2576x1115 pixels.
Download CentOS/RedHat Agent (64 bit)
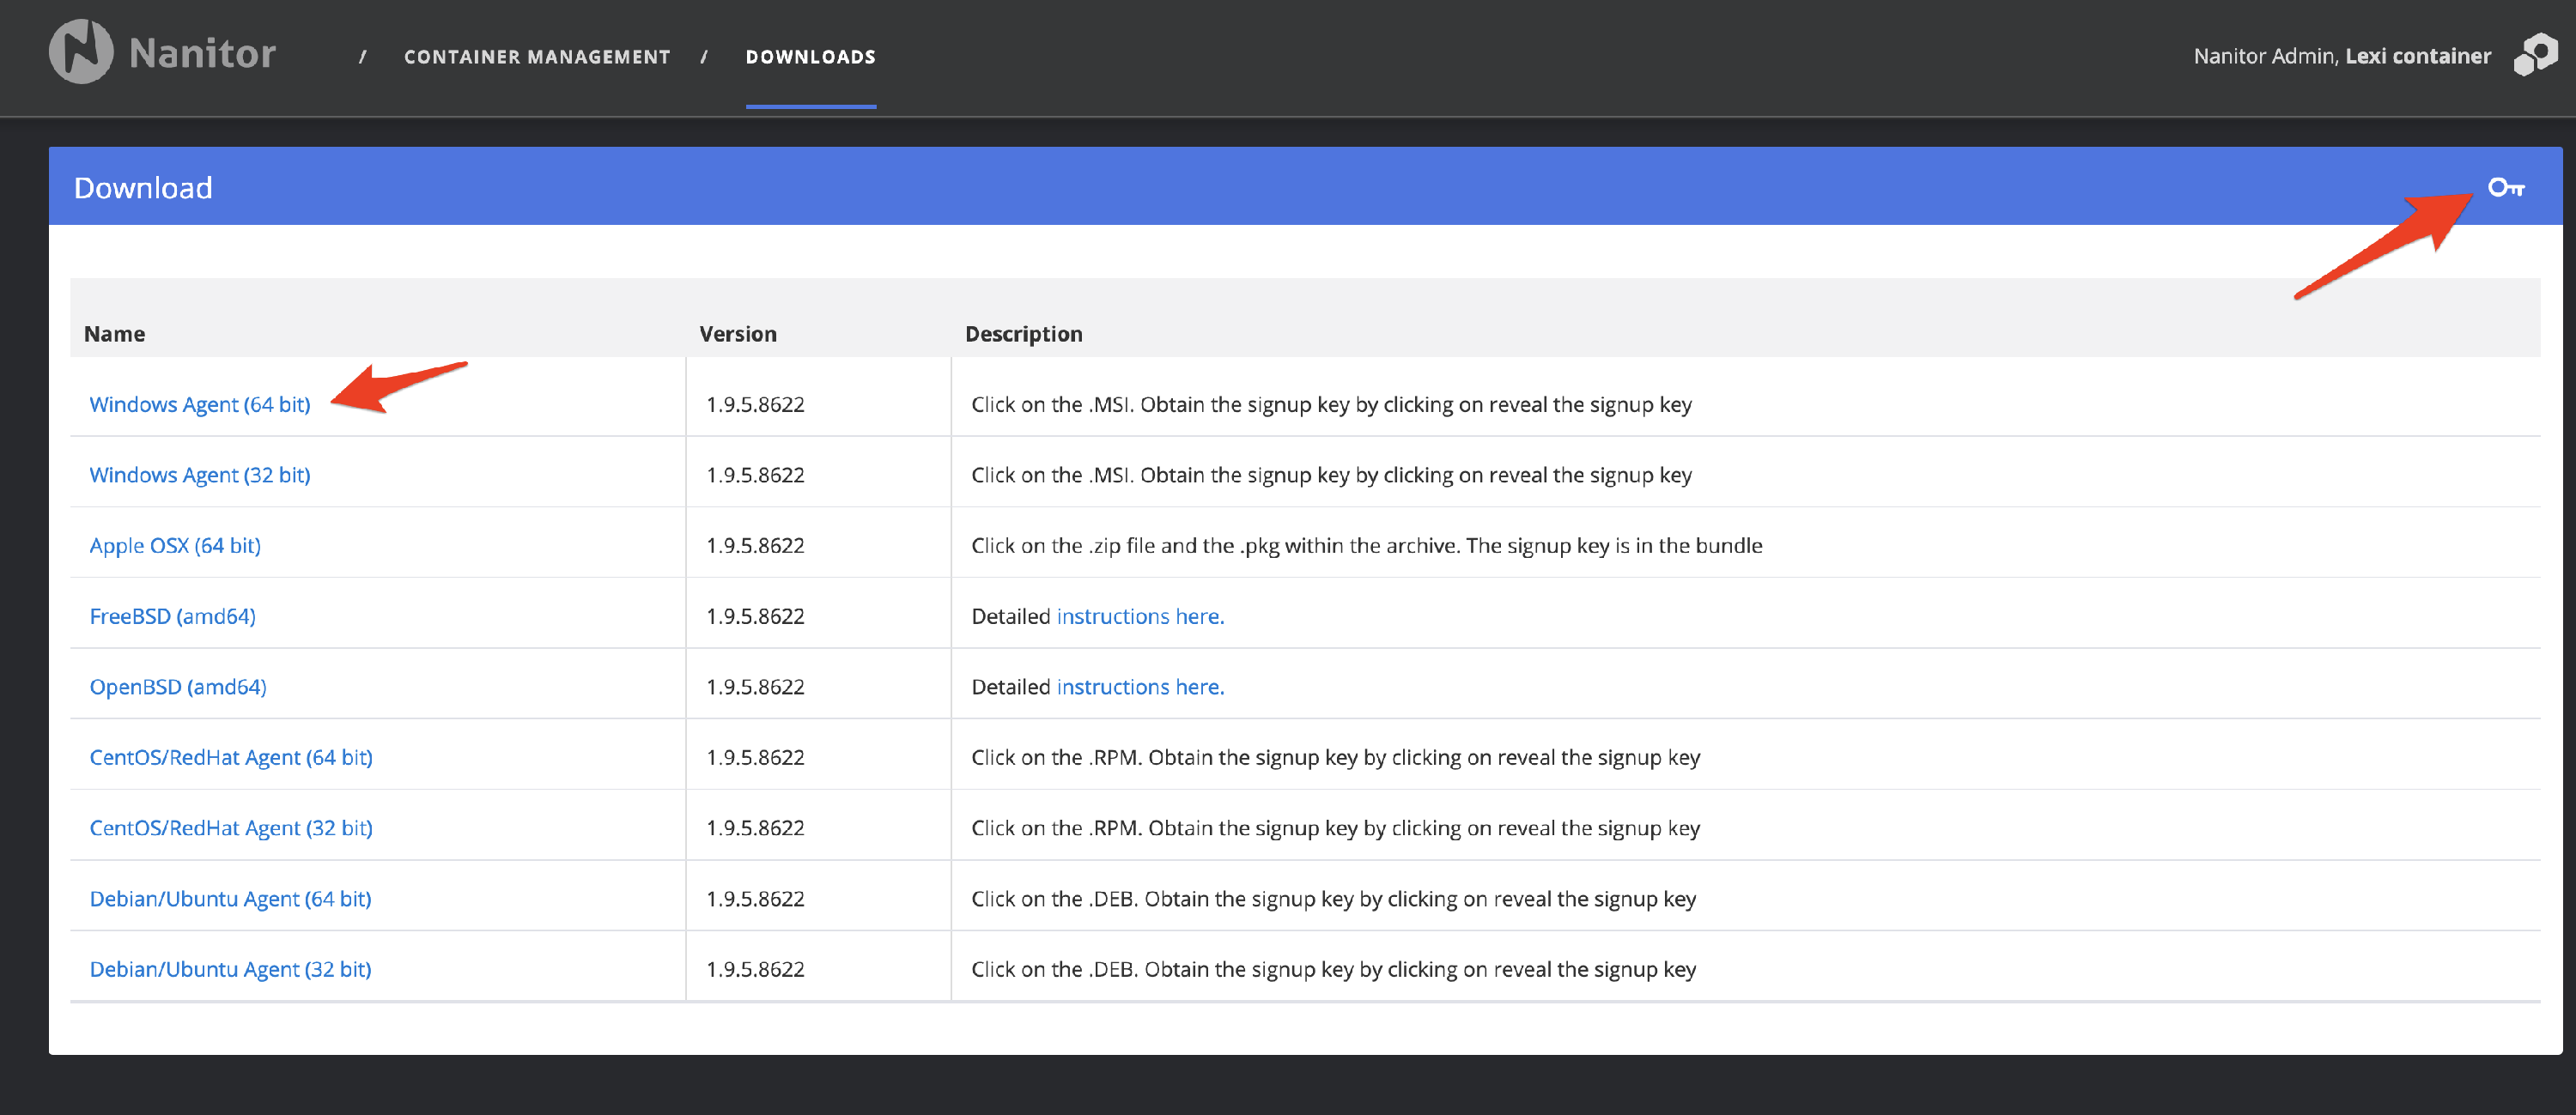[231, 757]
